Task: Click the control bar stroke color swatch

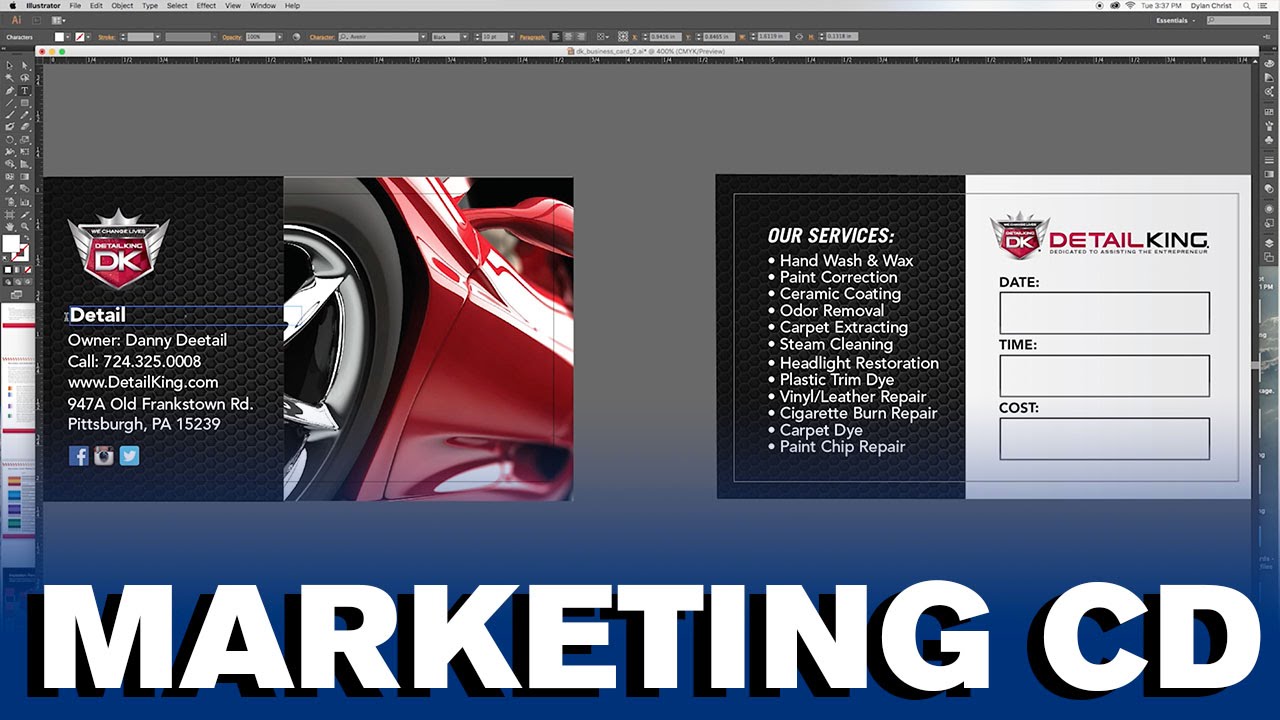Action: pyautogui.click(x=80, y=37)
